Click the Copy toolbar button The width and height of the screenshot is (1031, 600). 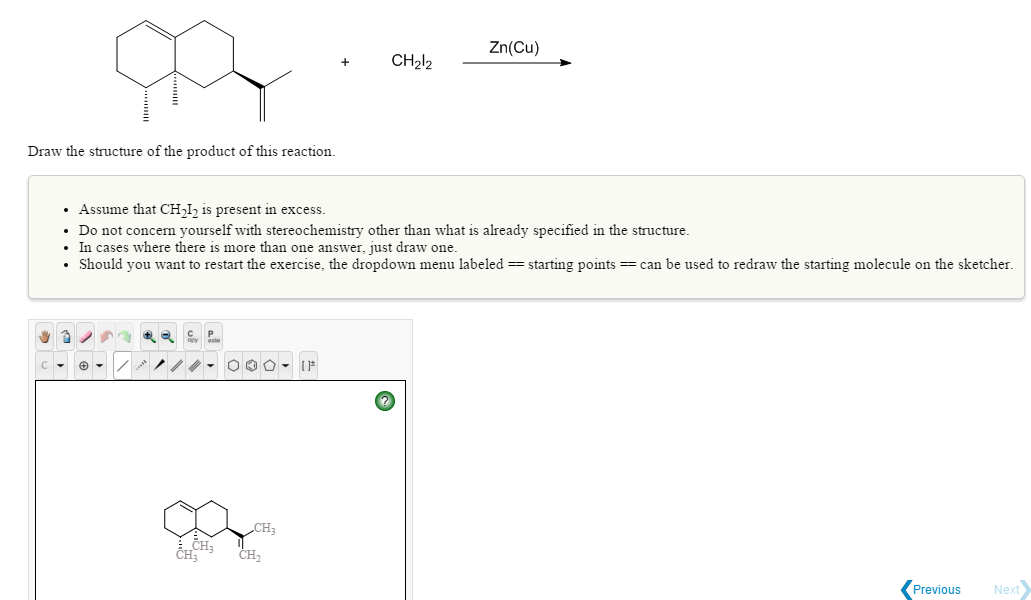[192, 336]
